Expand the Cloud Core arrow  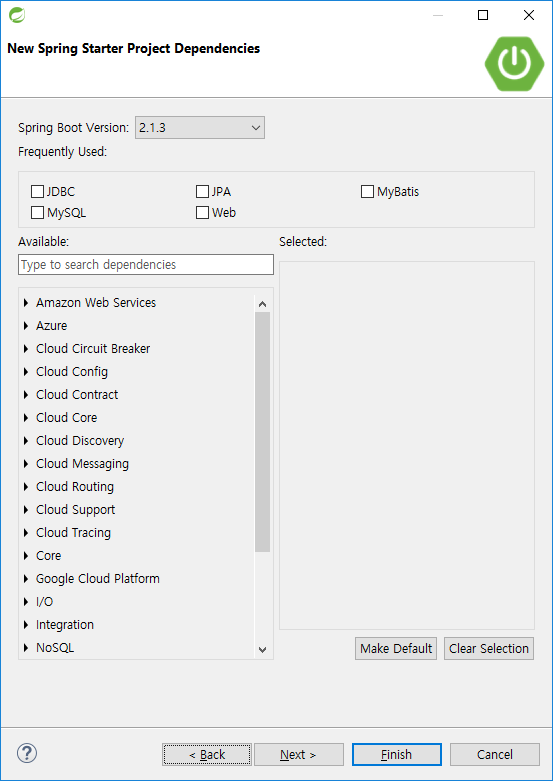coord(26,417)
